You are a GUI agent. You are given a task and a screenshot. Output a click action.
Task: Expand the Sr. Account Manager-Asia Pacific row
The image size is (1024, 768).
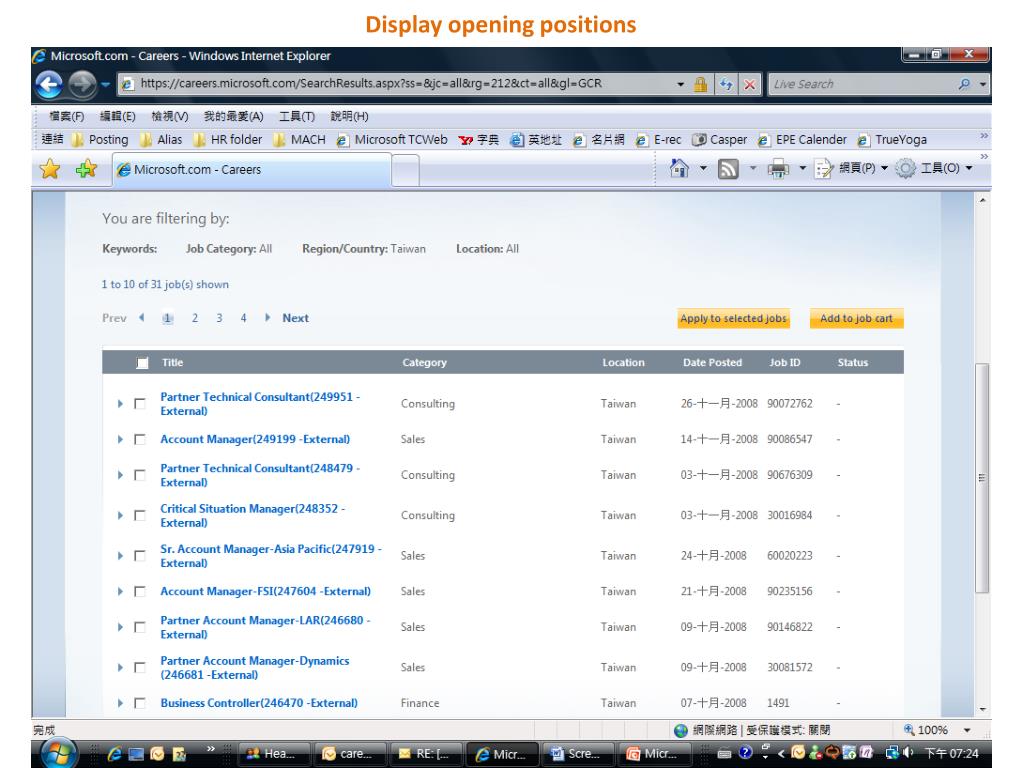(x=120, y=556)
